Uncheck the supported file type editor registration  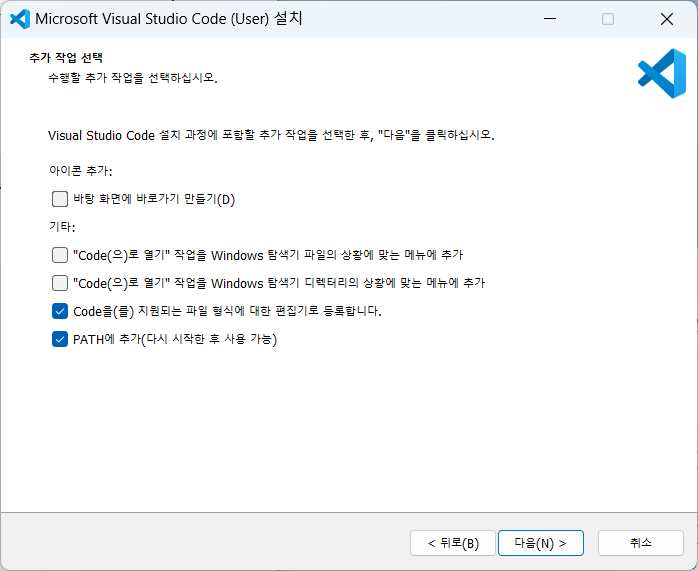(x=60, y=311)
